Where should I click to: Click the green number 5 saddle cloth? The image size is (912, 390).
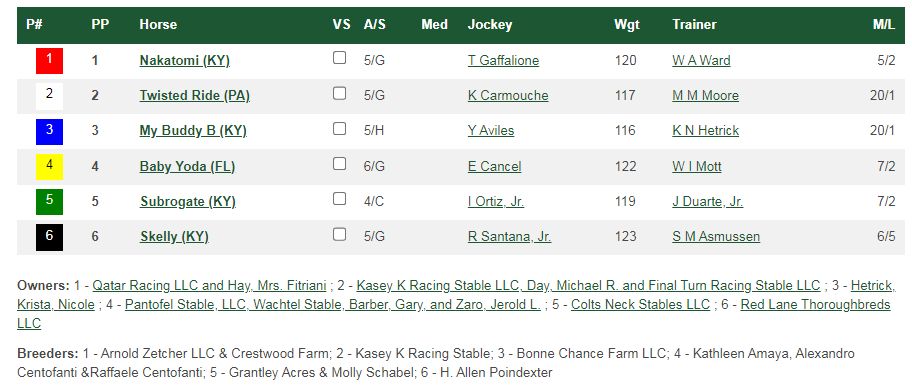[49, 202]
